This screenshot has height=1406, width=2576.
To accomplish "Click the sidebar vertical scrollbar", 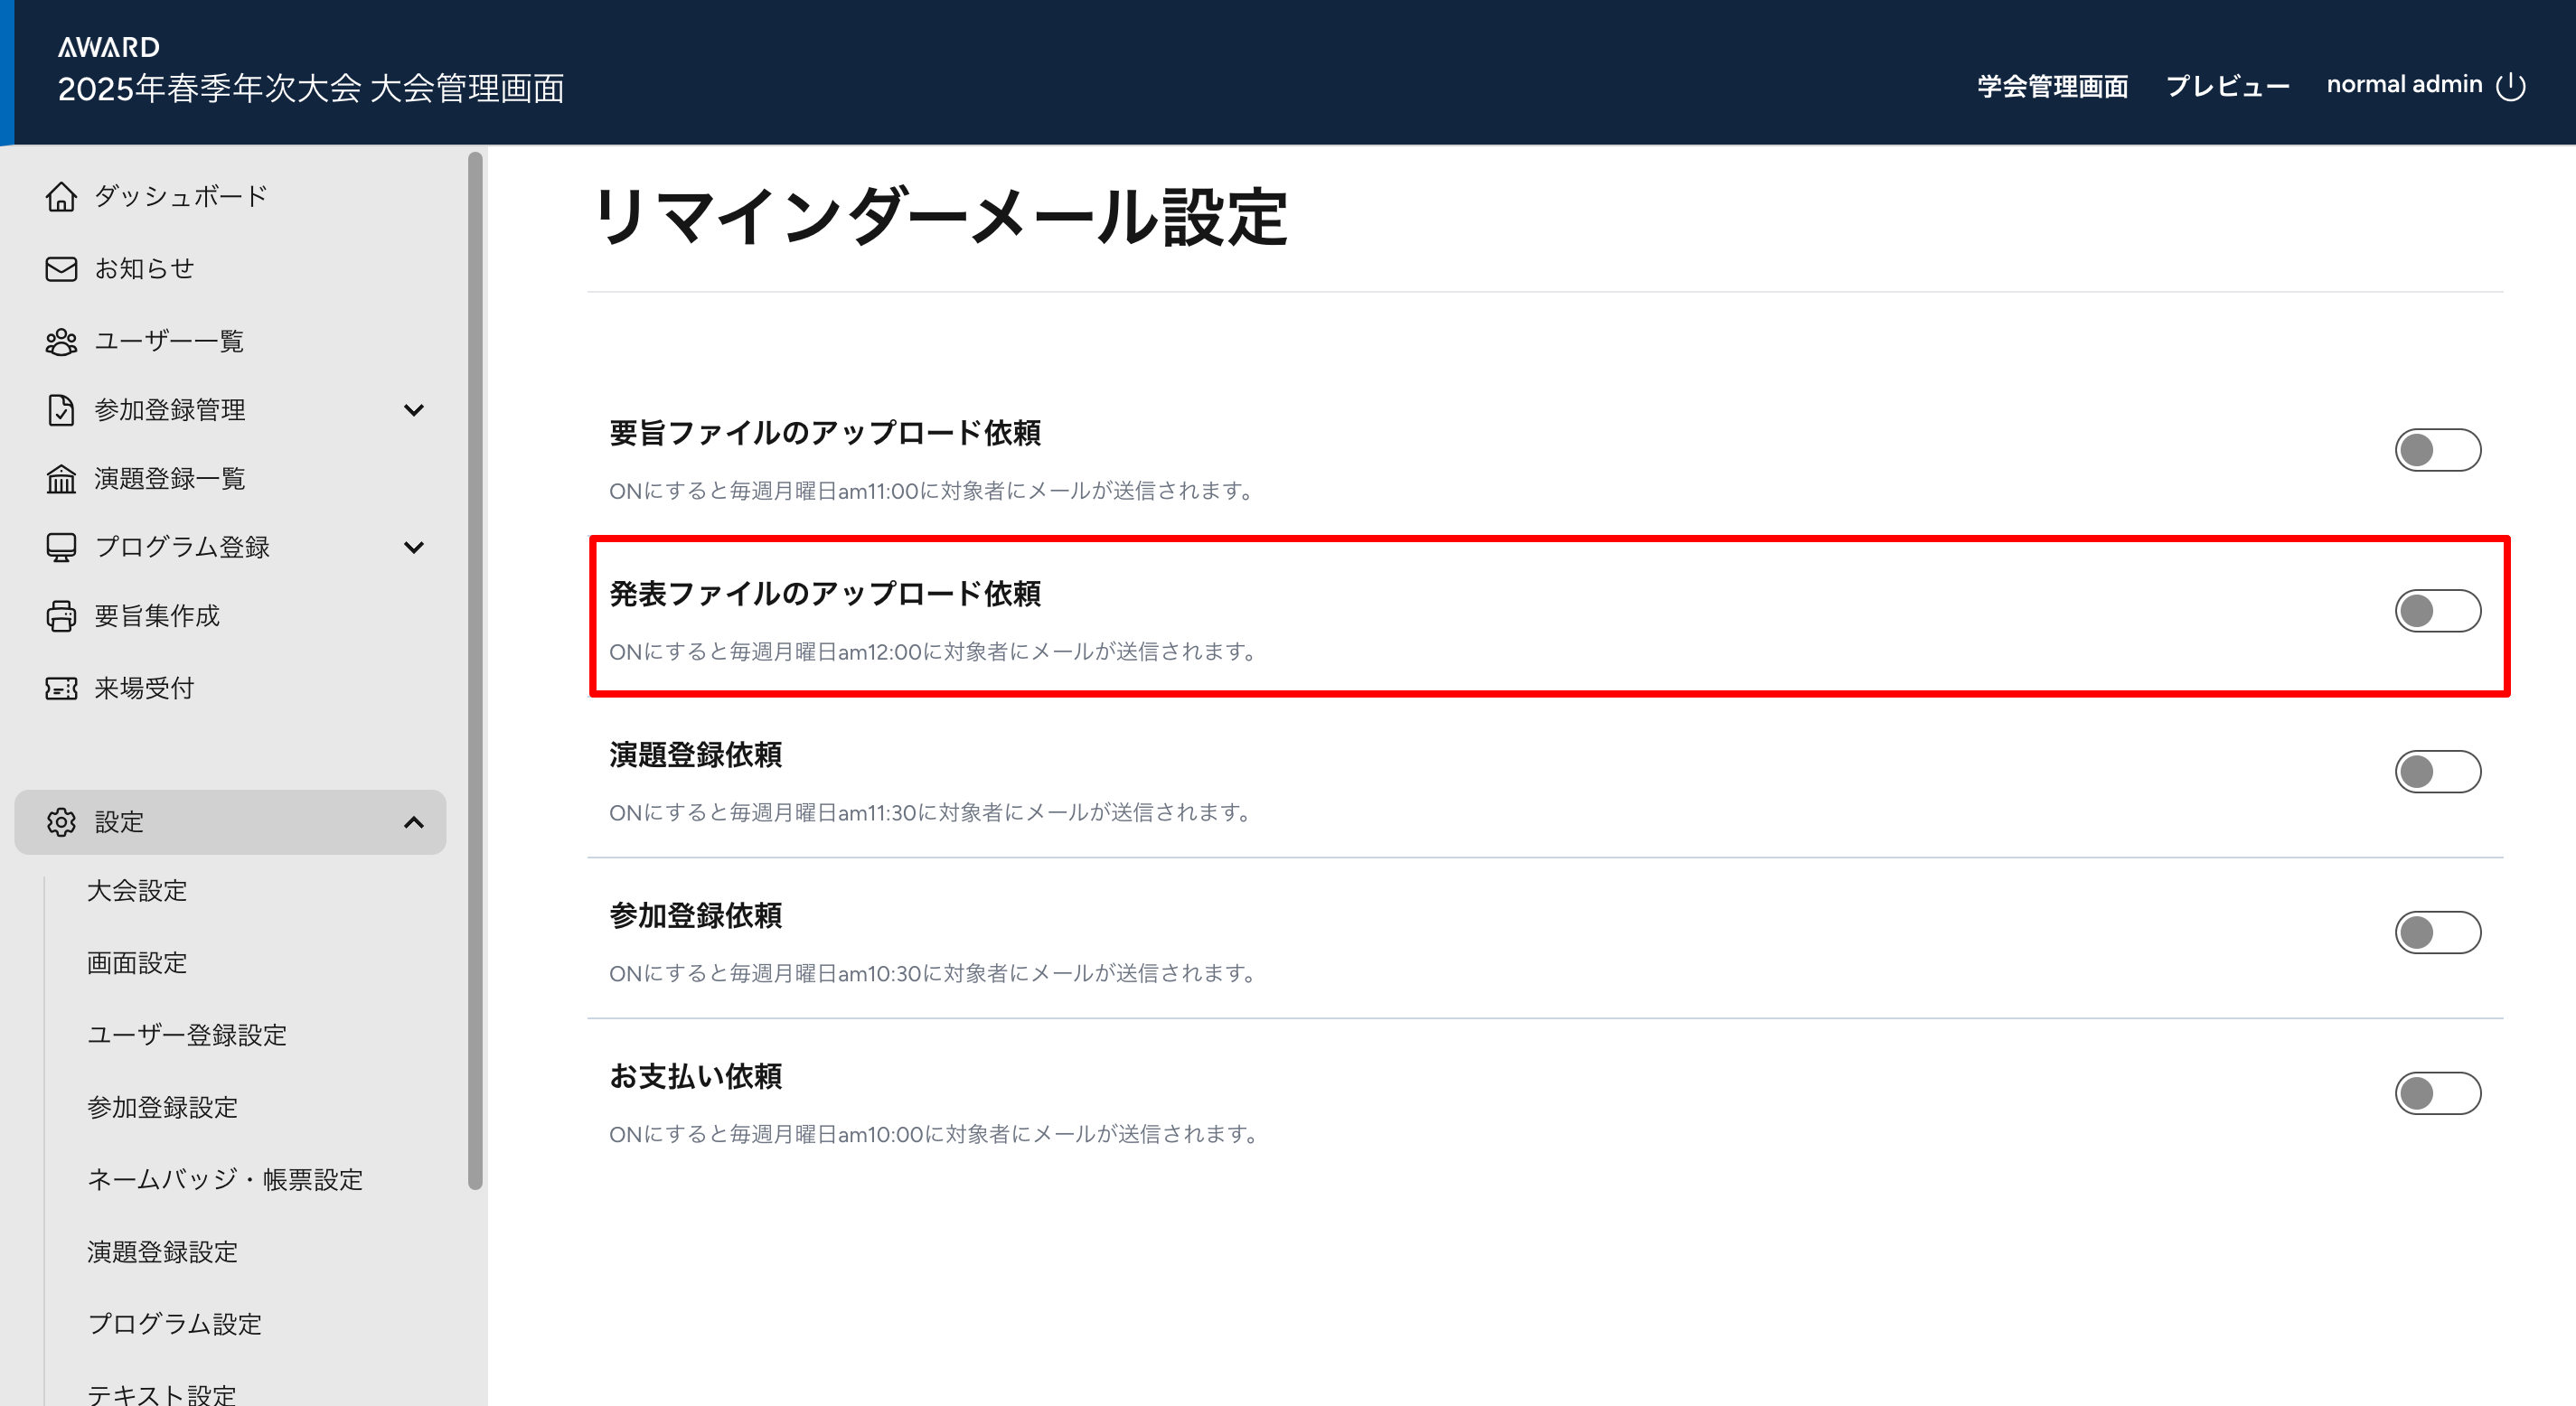I will (x=475, y=670).
